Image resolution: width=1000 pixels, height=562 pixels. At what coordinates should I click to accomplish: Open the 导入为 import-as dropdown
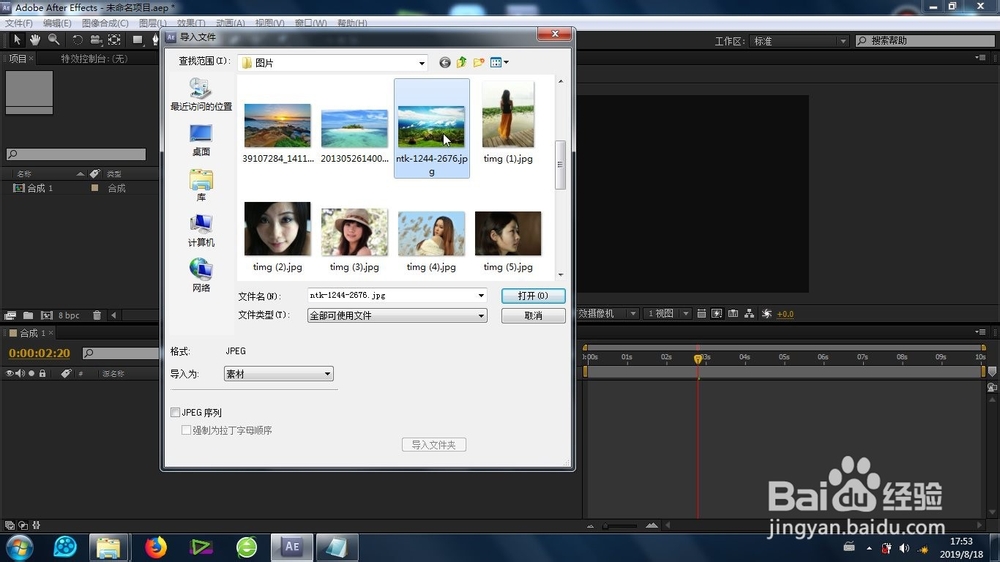278,374
